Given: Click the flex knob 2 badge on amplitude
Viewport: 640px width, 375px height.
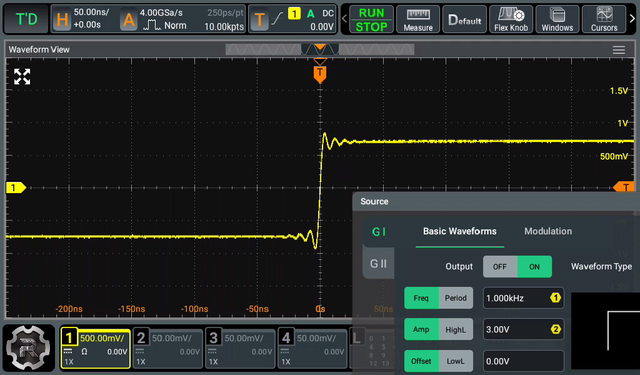Looking at the screenshot, I should (555, 329).
